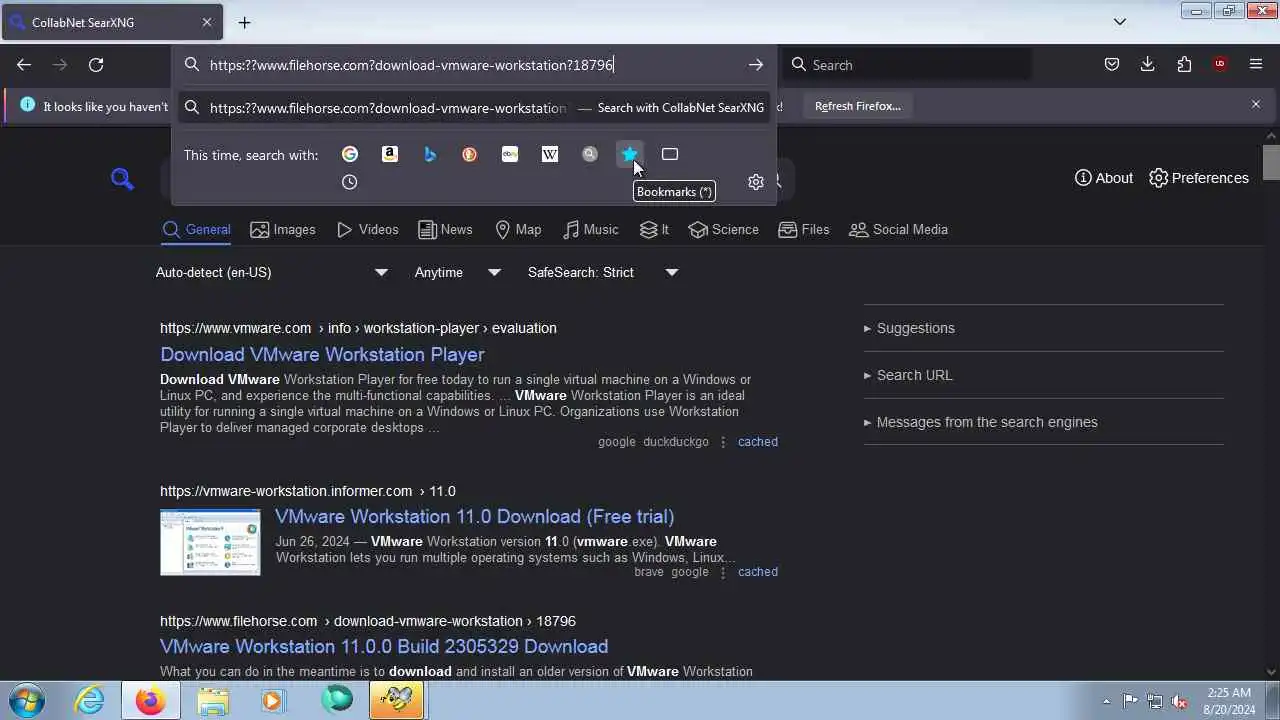Search with Google one-off engine
The width and height of the screenshot is (1280, 720).
(x=350, y=154)
